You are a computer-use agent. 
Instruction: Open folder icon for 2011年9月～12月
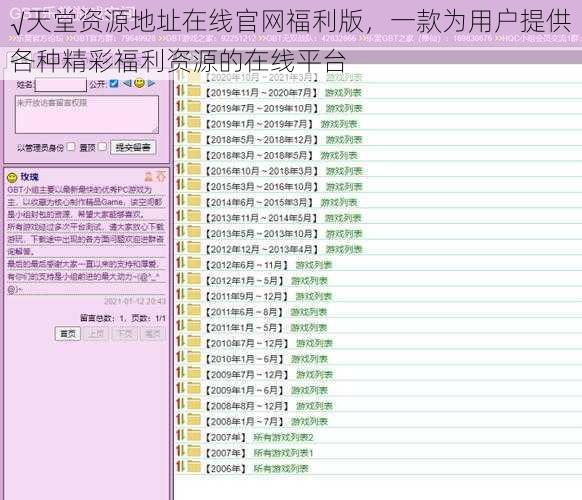tap(194, 295)
